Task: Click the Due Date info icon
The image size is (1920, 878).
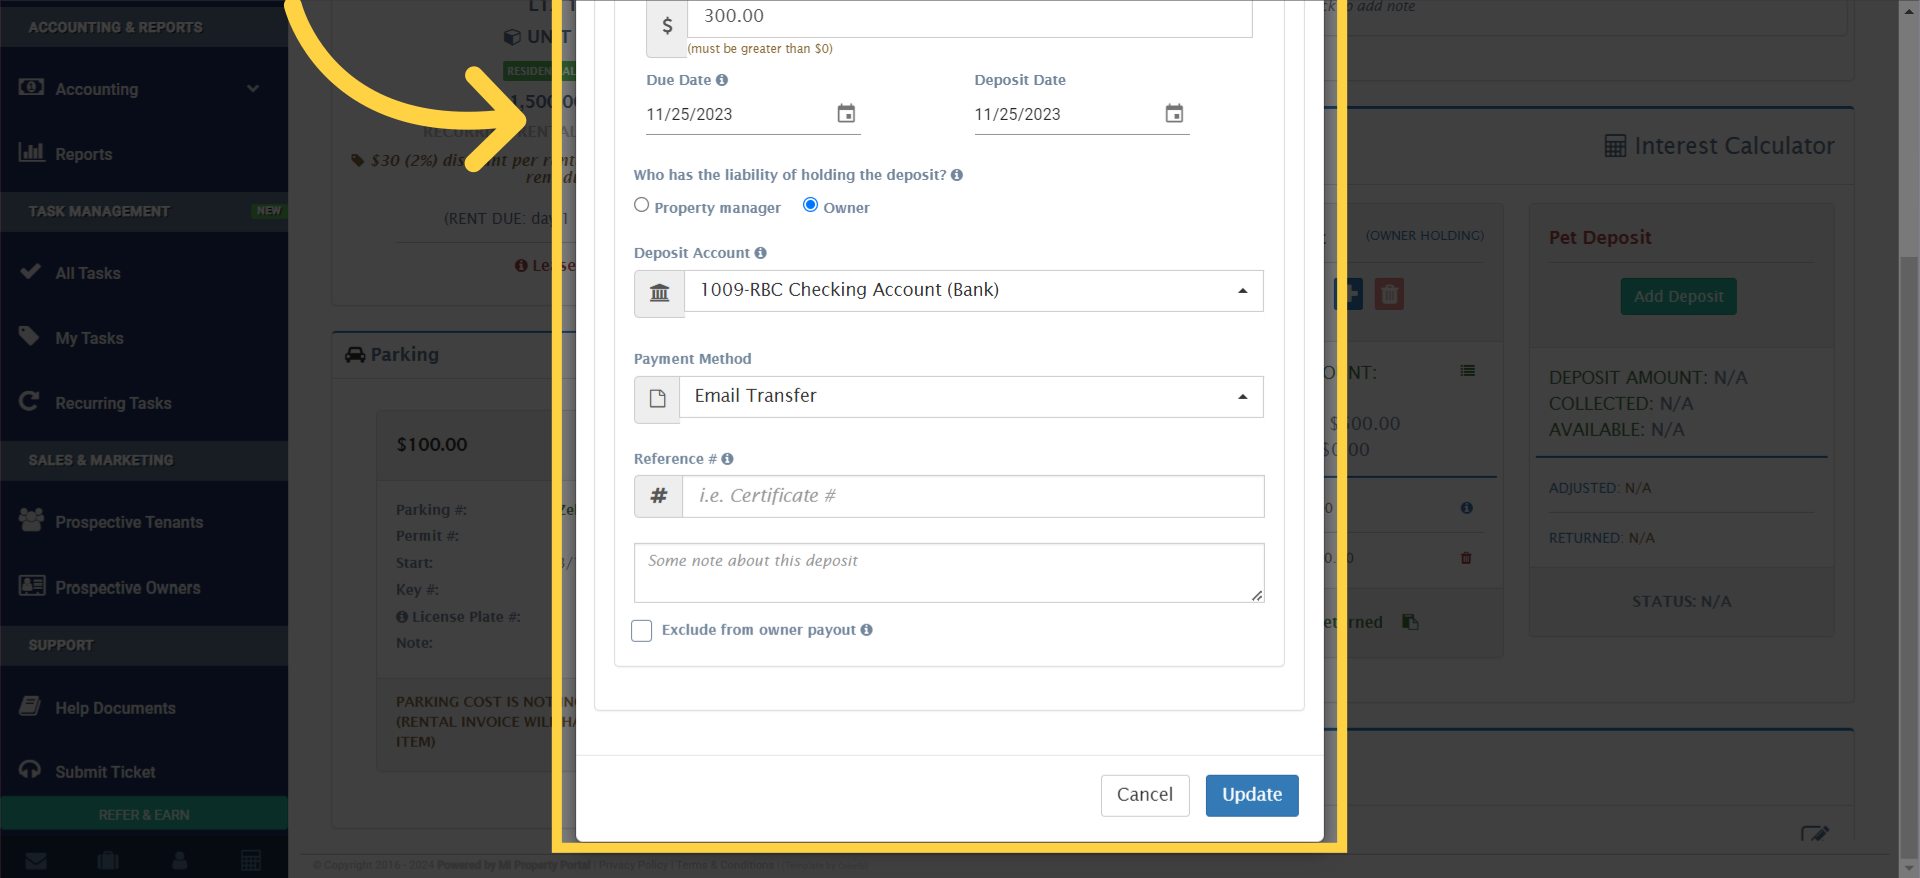Action: (722, 80)
